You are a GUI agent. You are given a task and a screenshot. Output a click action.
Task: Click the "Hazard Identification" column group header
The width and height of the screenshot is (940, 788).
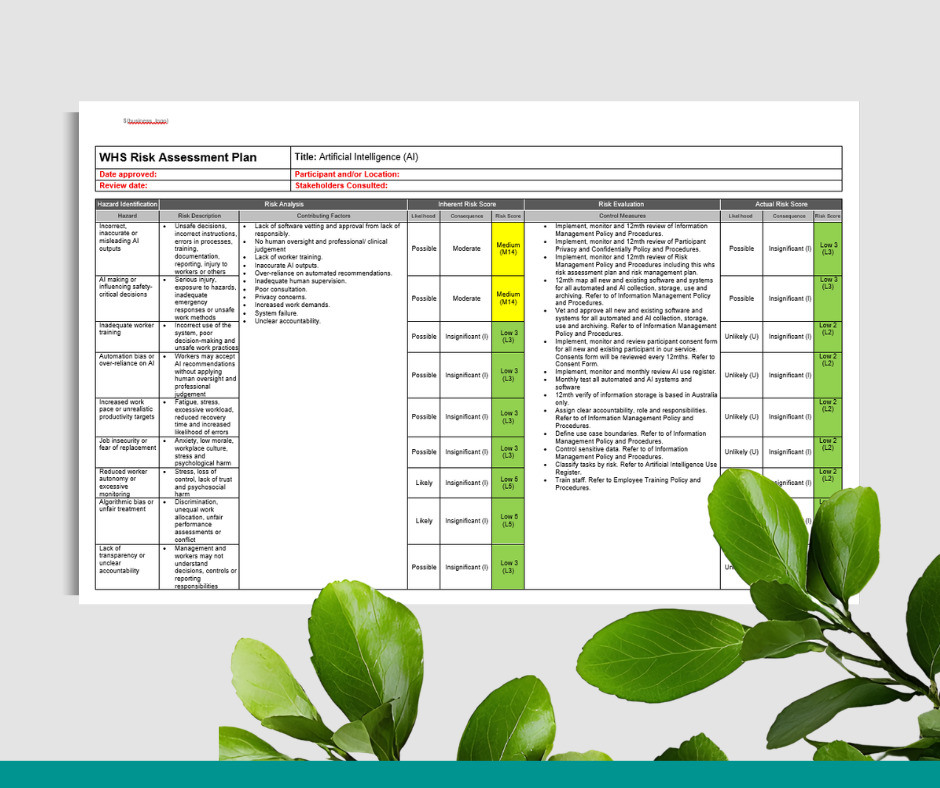click(x=127, y=204)
